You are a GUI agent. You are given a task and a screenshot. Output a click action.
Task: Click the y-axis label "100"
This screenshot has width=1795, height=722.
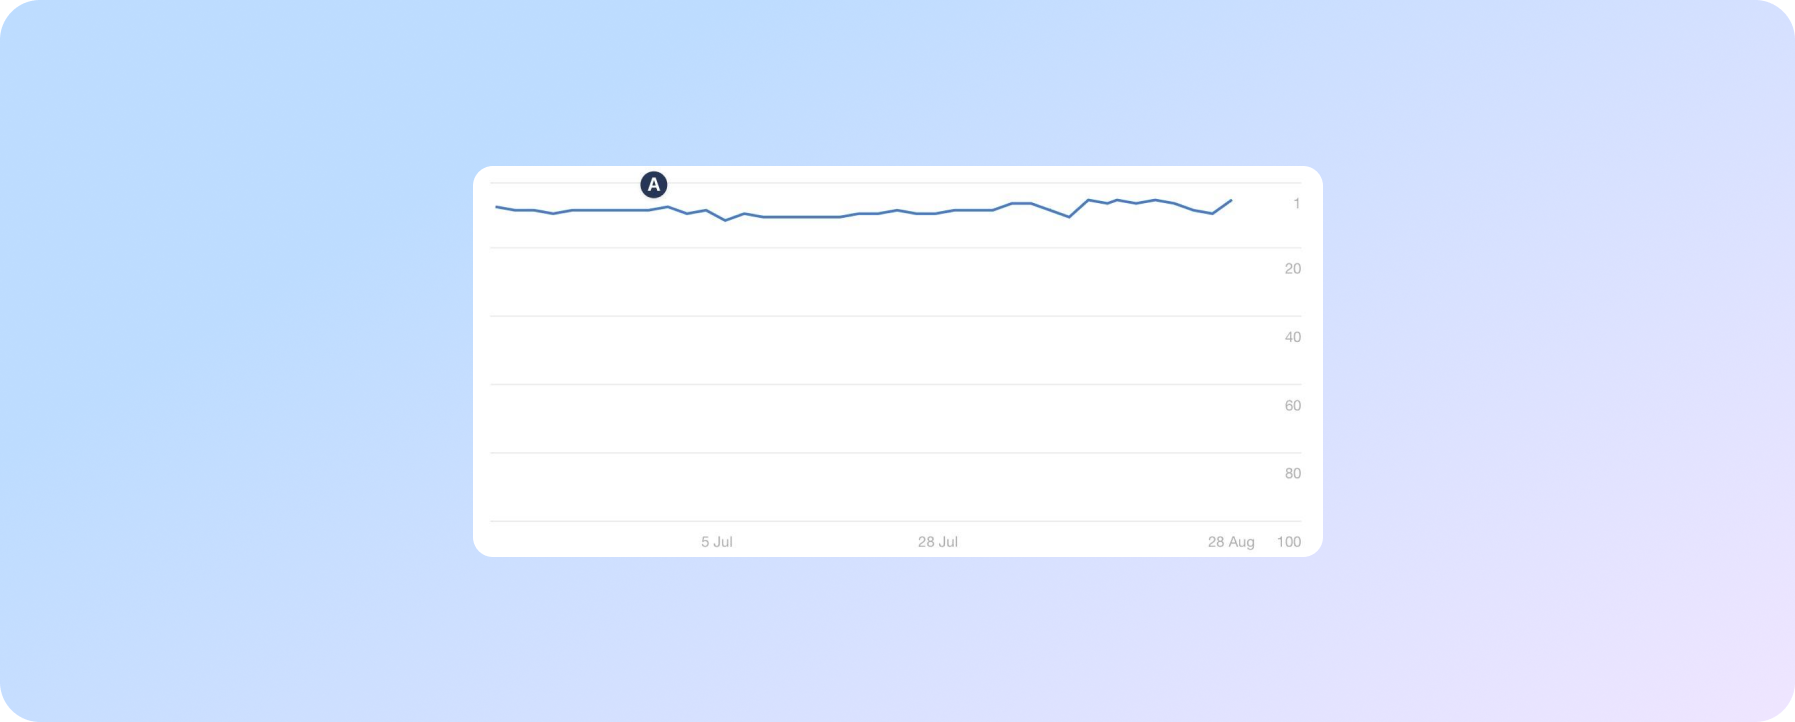[1289, 542]
